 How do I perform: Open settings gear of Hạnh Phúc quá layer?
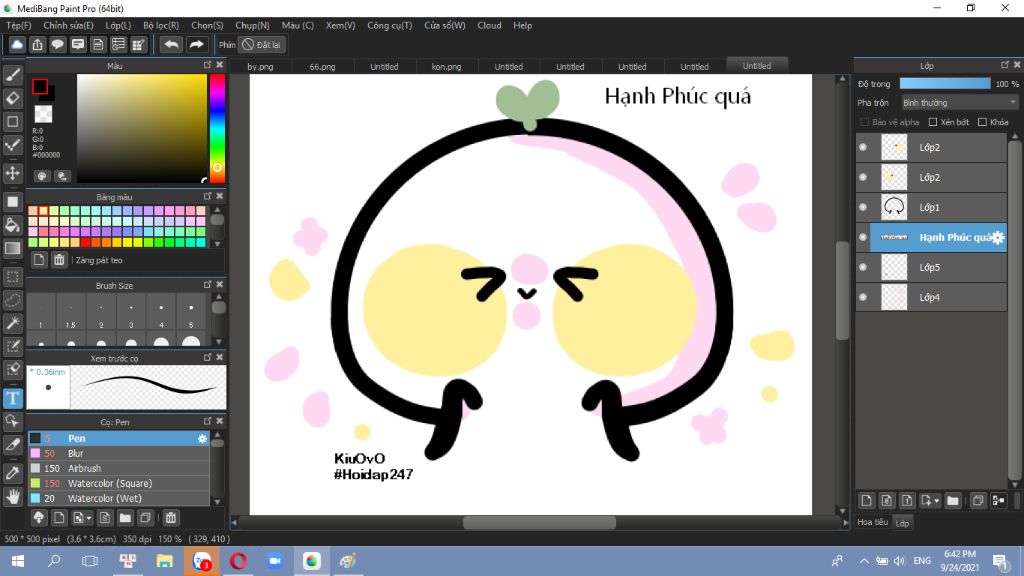pos(997,238)
